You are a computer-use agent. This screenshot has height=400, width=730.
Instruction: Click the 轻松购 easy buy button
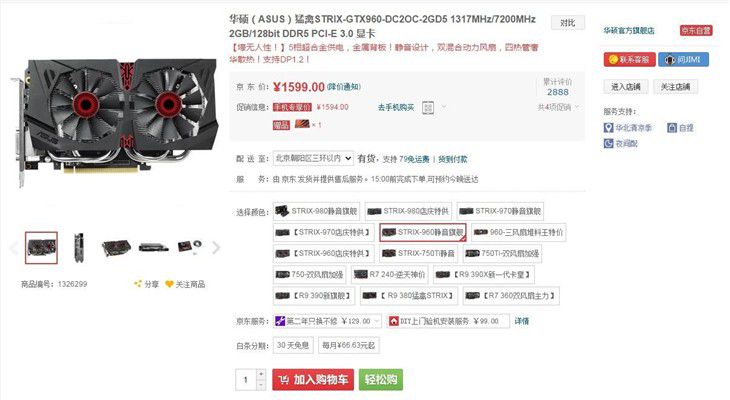pos(381,380)
